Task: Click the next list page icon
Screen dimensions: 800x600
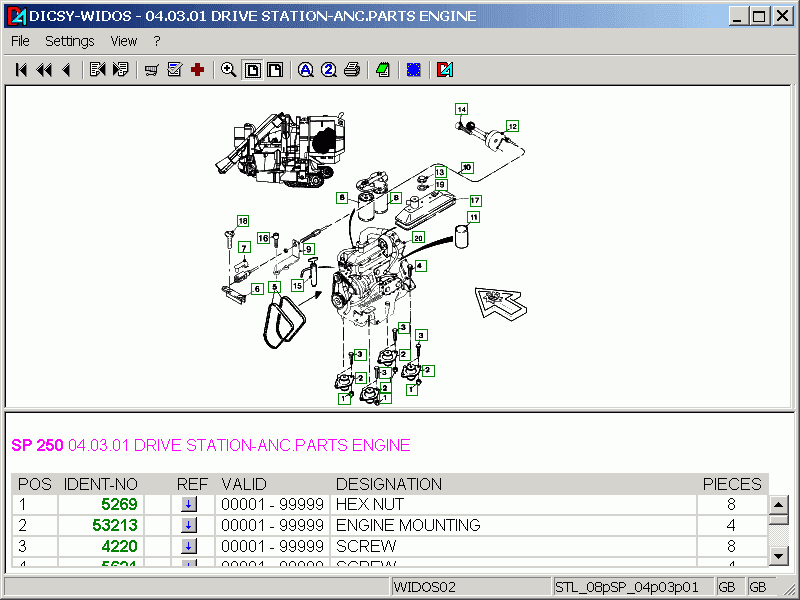Action: pos(121,69)
